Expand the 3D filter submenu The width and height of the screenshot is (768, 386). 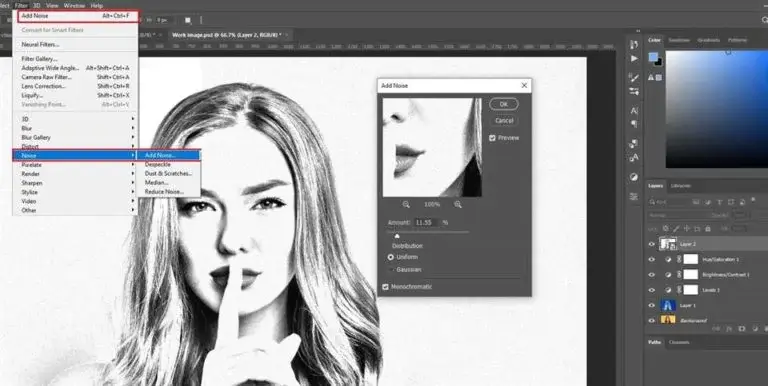pos(75,119)
